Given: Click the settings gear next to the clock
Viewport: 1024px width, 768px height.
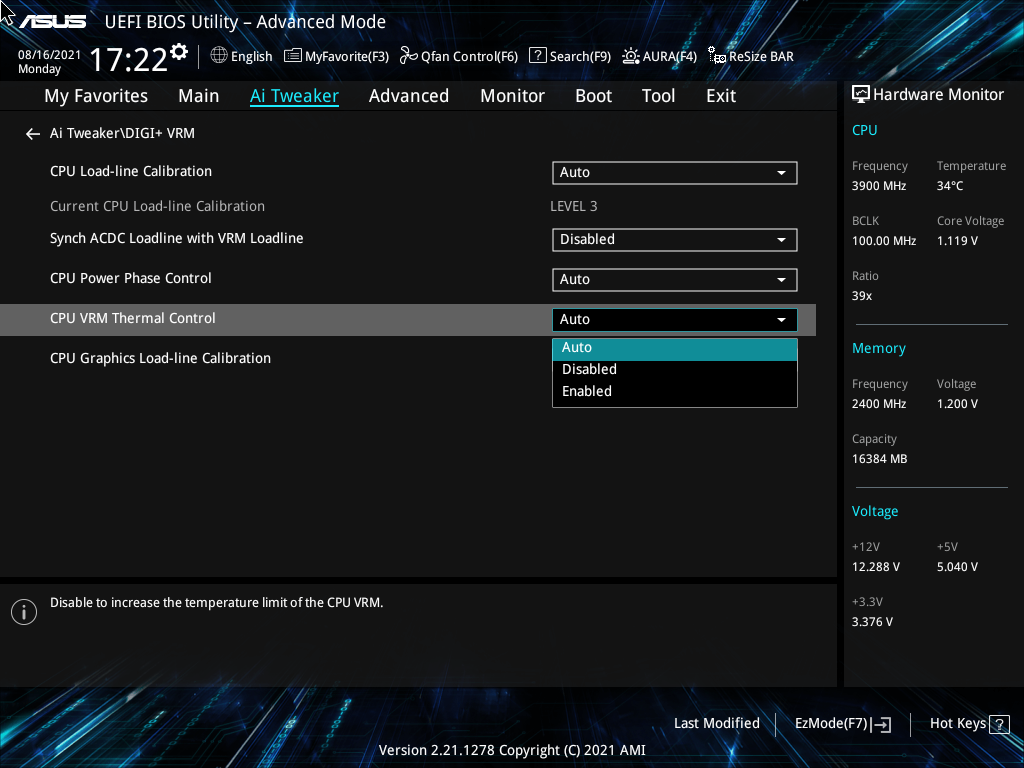Looking at the screenshot, I should [179, 52].
